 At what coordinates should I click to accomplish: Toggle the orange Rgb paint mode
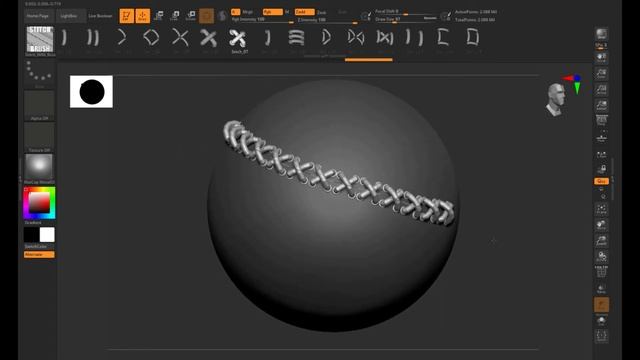(273, 12)
